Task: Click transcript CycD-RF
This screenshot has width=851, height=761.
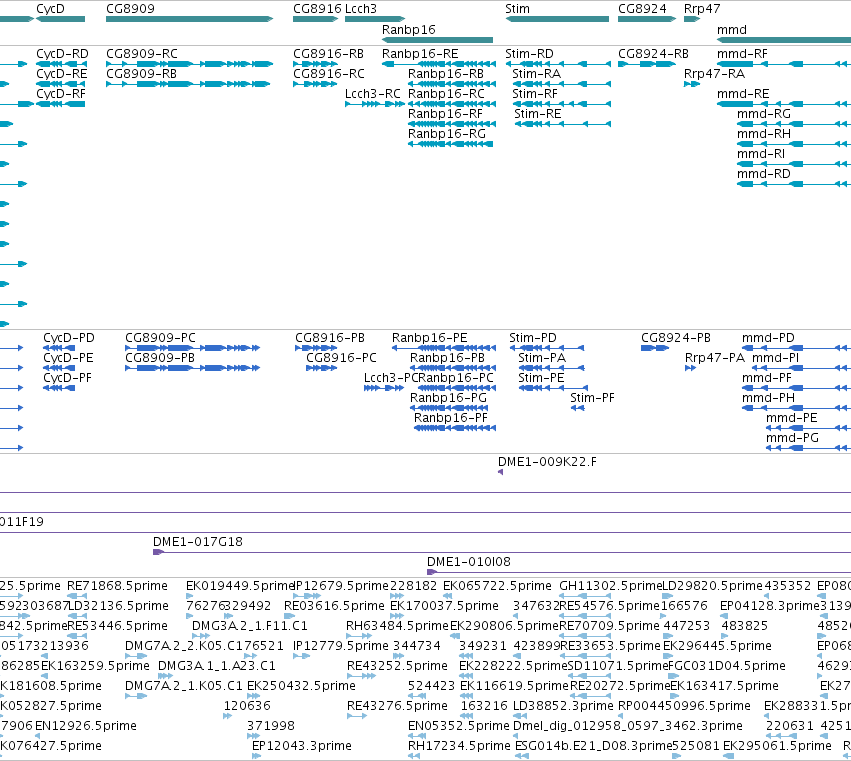Action: pyautogui.click(x=60, y=104)
